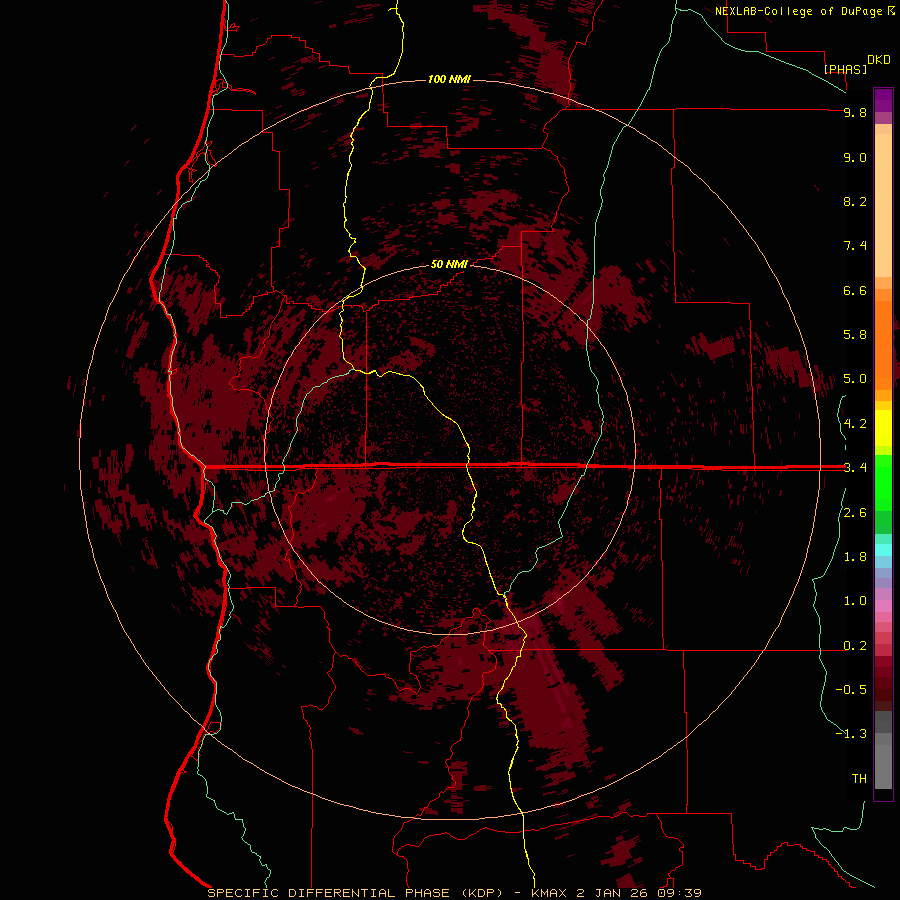Click the 1.8 scale value

click(x=855, y=557)
